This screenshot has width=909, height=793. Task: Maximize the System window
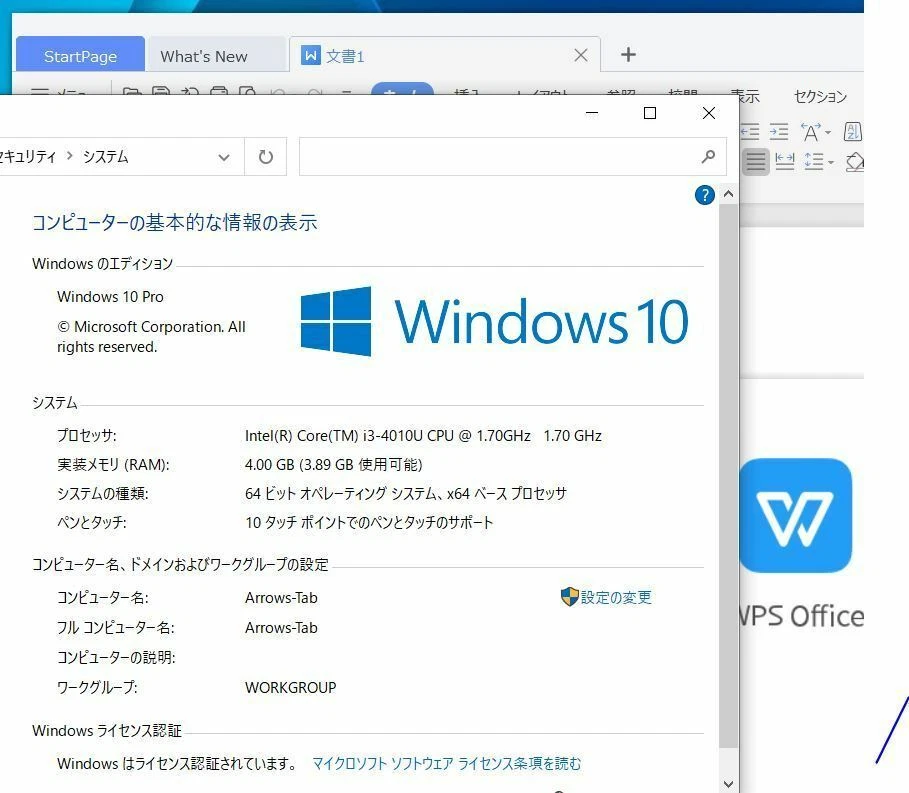click(x=650, y=113)
